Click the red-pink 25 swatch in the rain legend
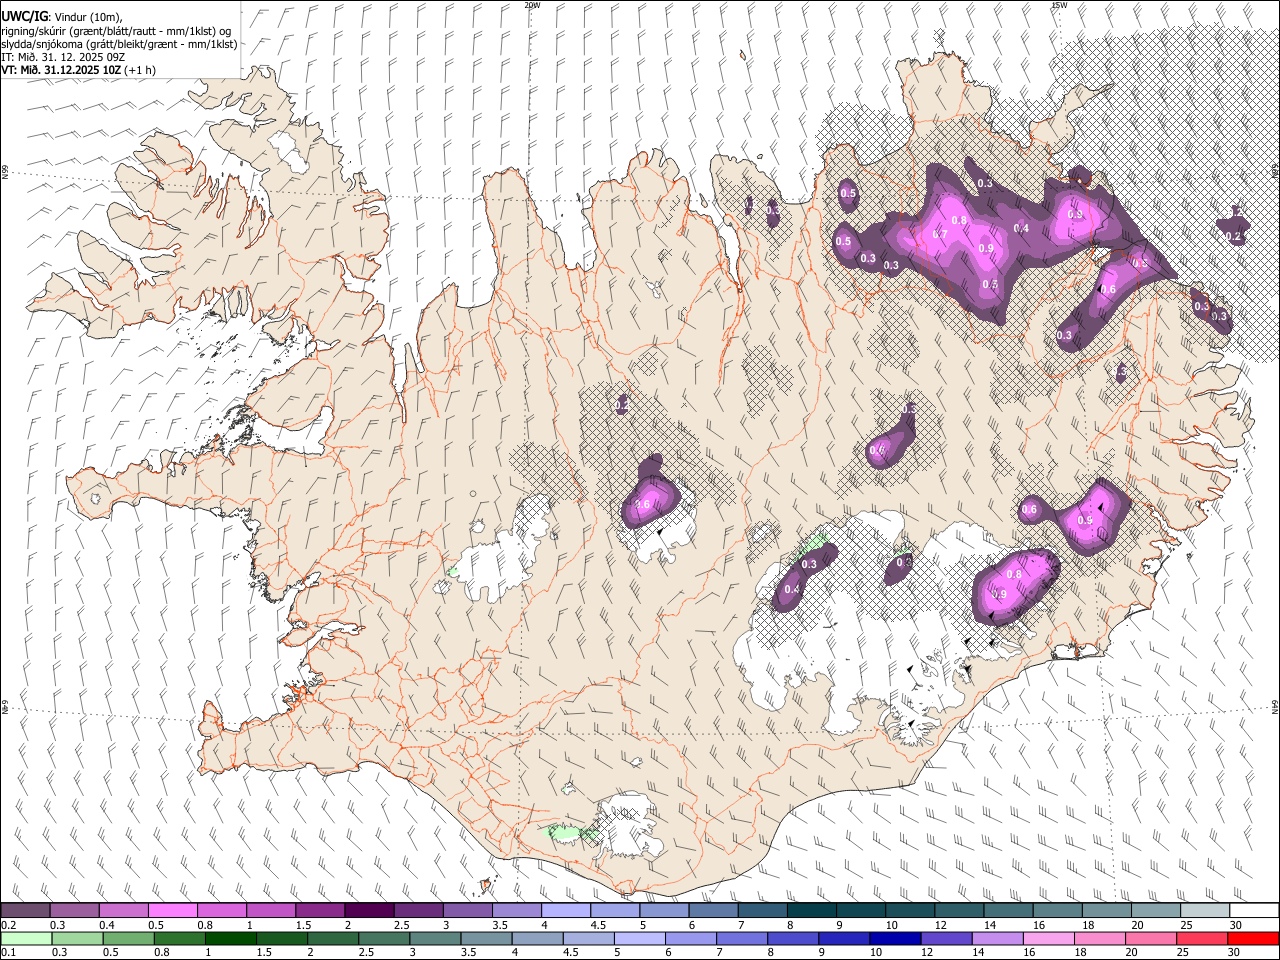 (1200, 939)
